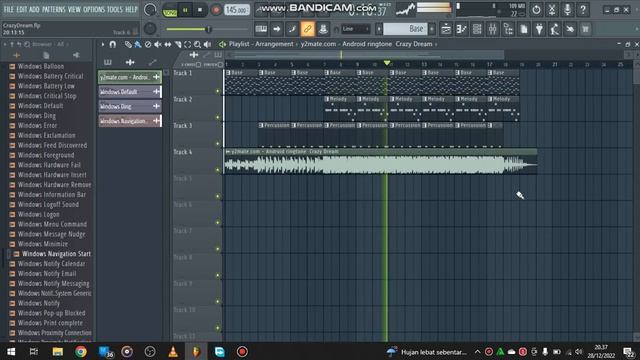The height and width of the screenshot is (360, 640).
Task: Select the playlist Delete tool
Action: tap(148, 44)
